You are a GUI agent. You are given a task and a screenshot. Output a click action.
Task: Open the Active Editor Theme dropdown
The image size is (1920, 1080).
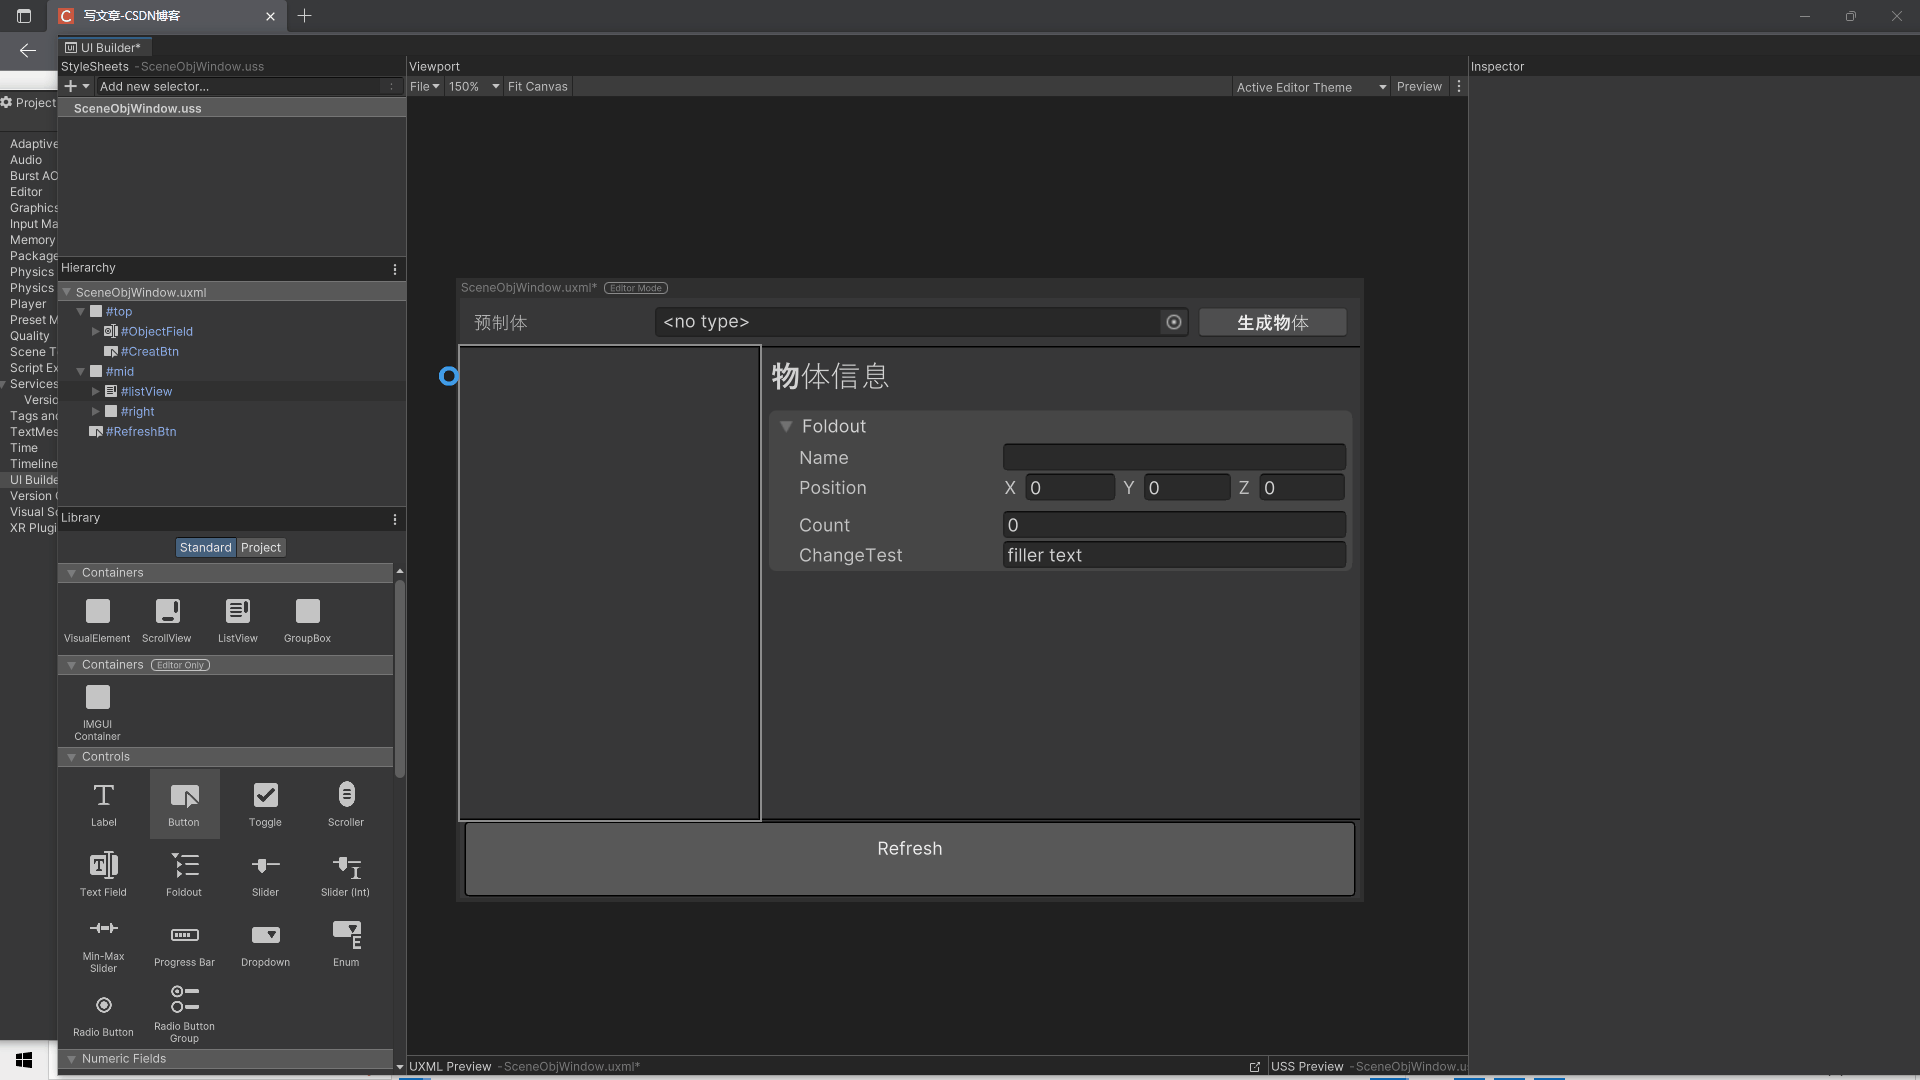pos(1310,88)
